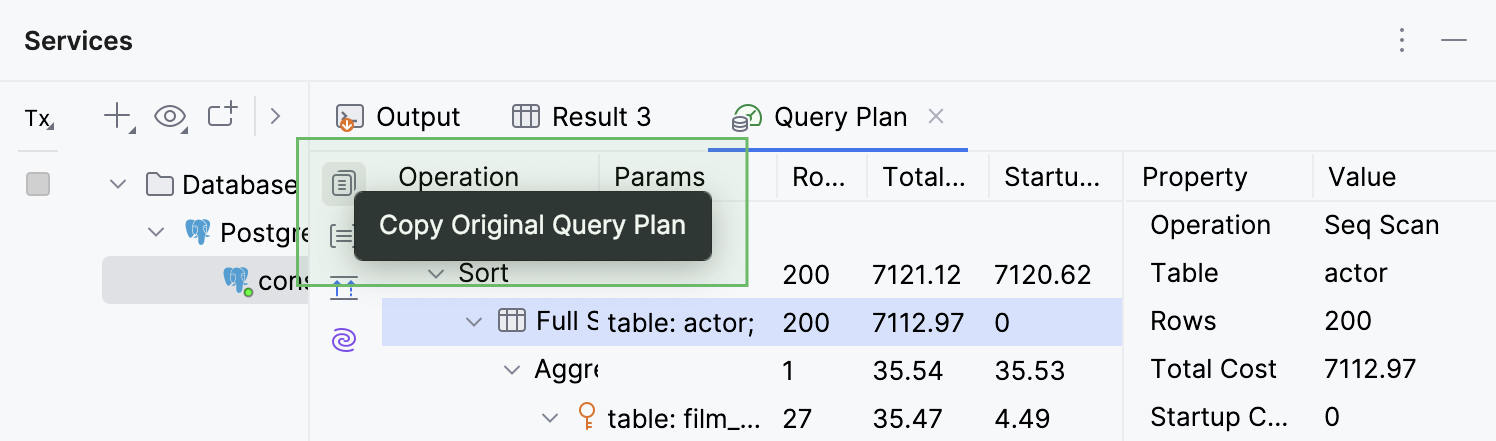Switch to the Result 3 tab
The image size is (1496, 441).
coord(581,118)
